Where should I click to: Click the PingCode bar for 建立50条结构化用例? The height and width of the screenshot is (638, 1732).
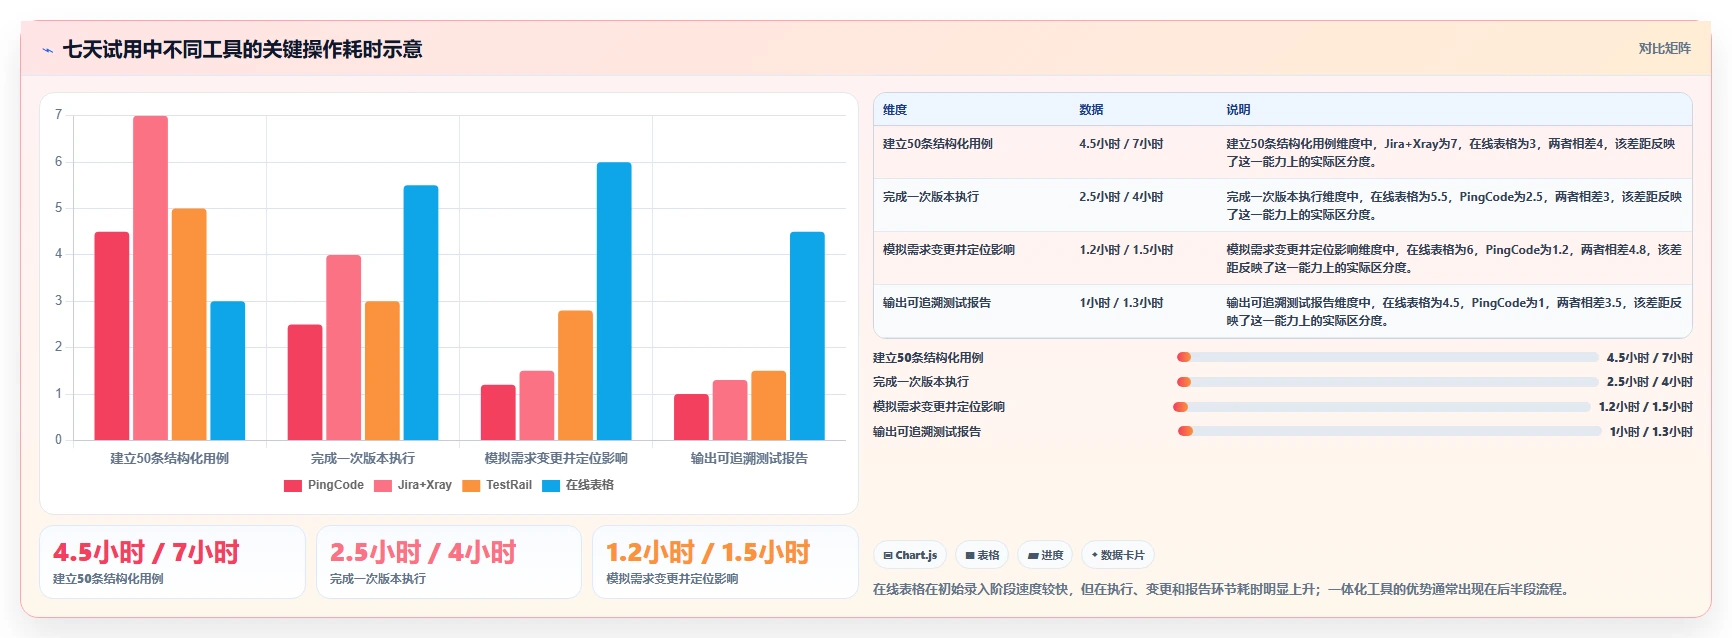coord(112,336)
